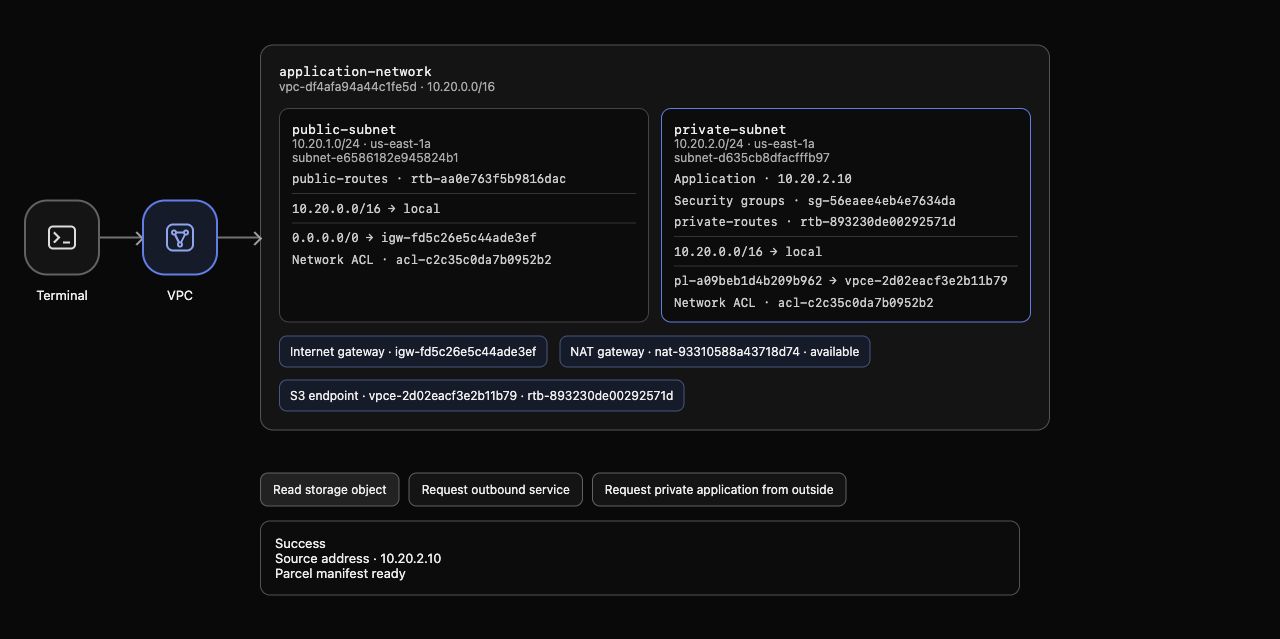Click the Parcel manifest ready message
This screenshot has width=1280, height=639.
(340, 574)
